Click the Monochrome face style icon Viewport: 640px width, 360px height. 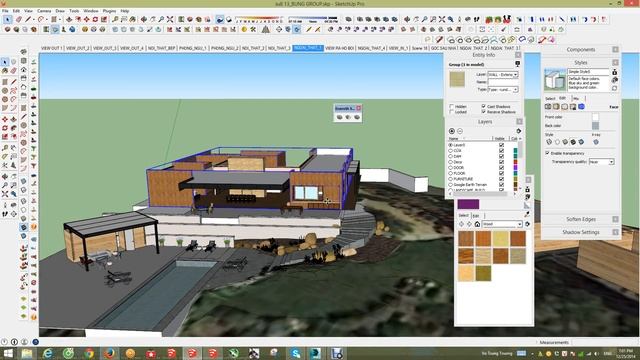tap(581, 142)
